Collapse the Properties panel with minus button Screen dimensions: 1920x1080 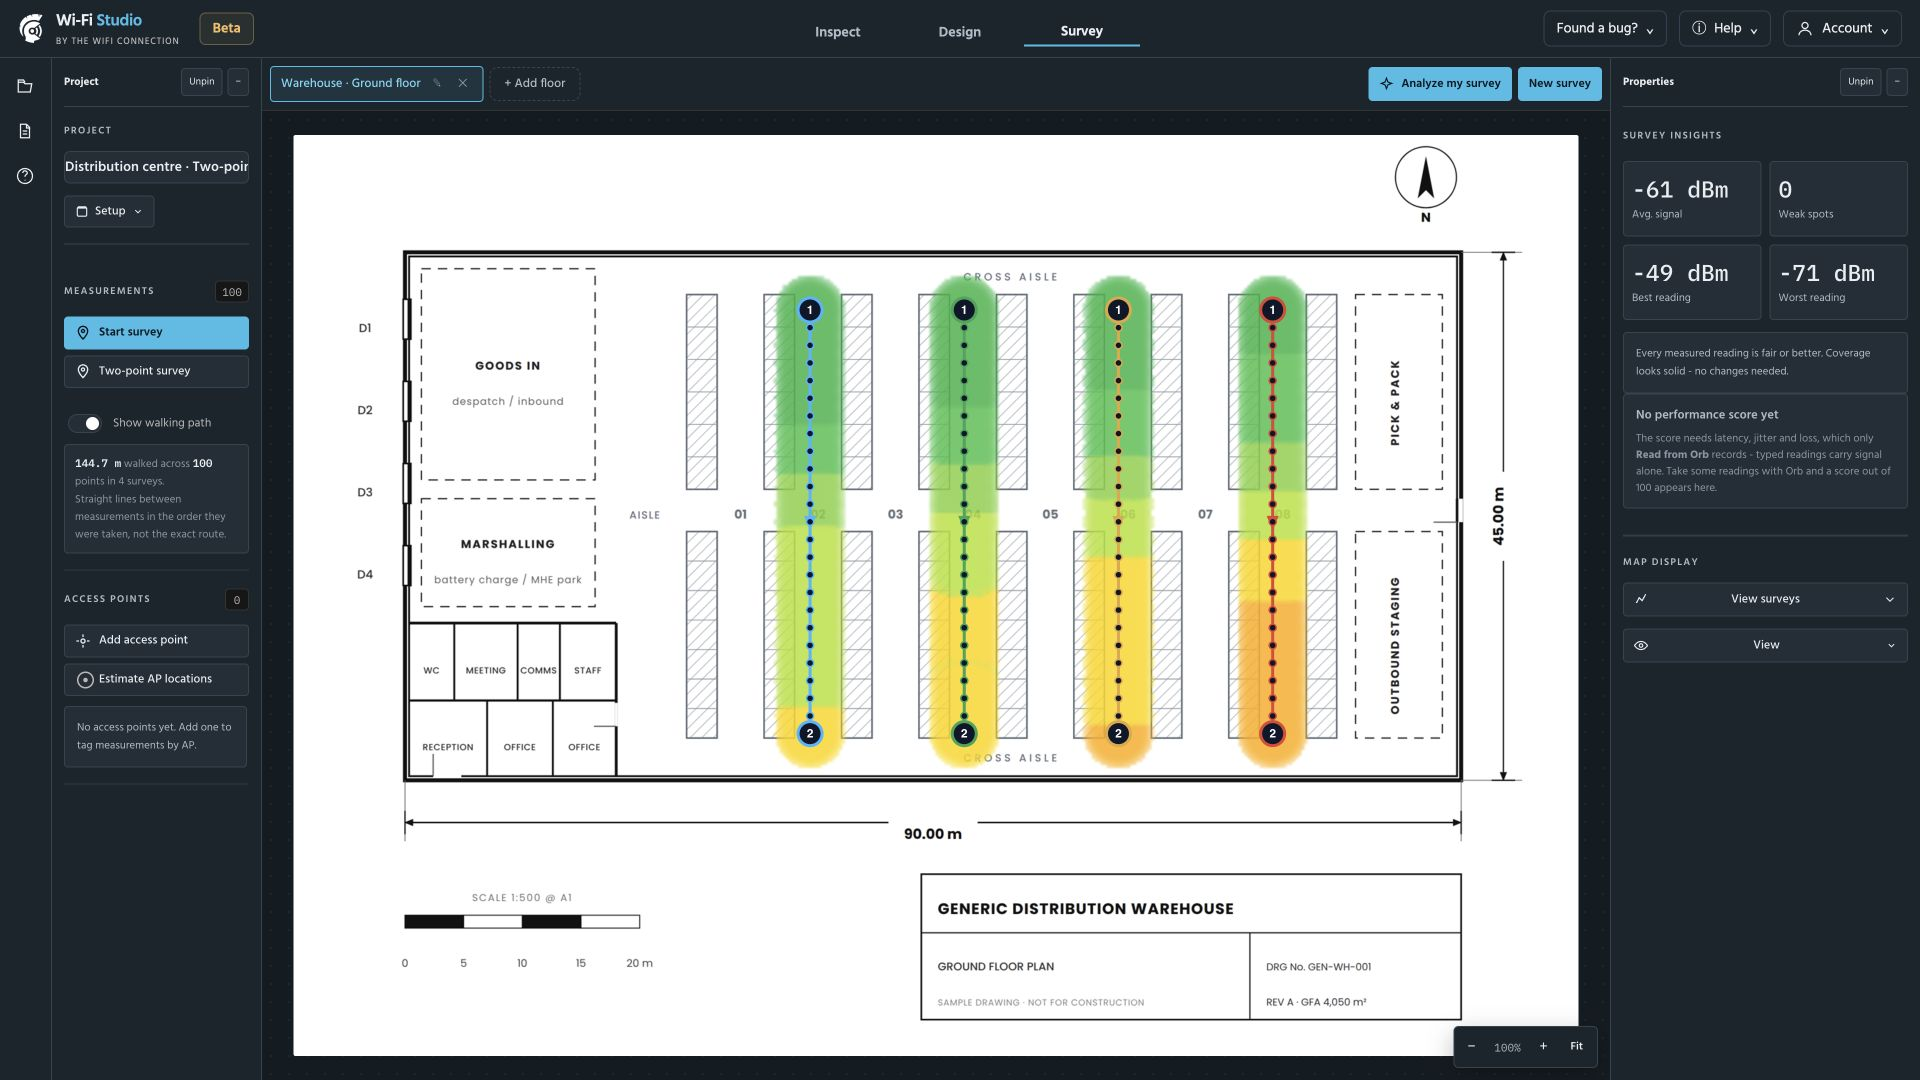[1897, 82]
